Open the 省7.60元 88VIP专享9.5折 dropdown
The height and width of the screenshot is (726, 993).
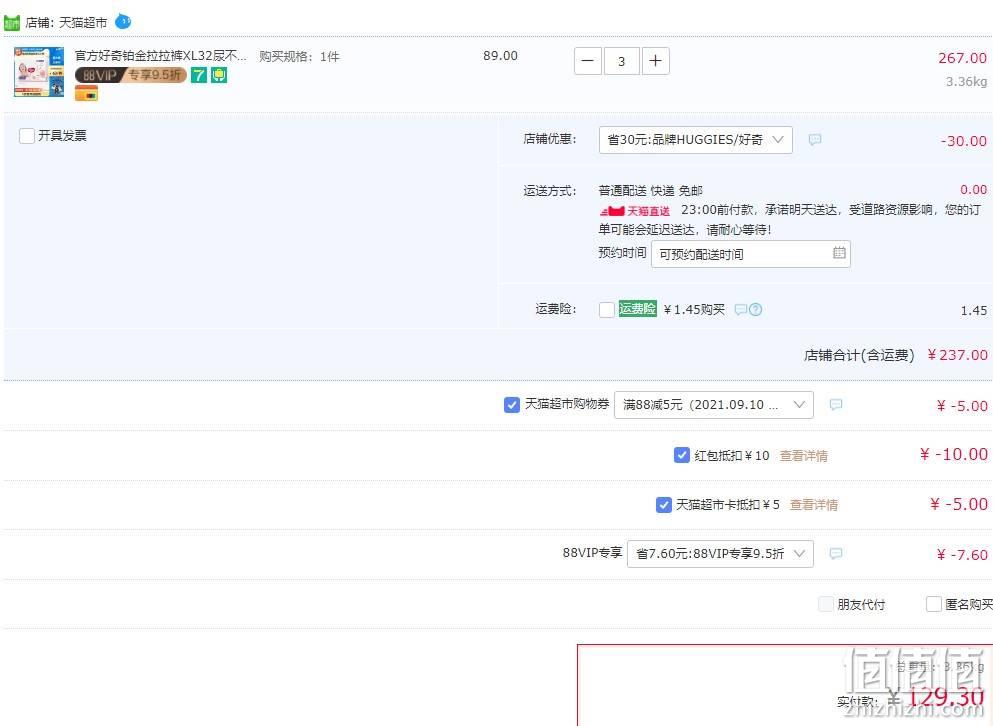point(720,554)
